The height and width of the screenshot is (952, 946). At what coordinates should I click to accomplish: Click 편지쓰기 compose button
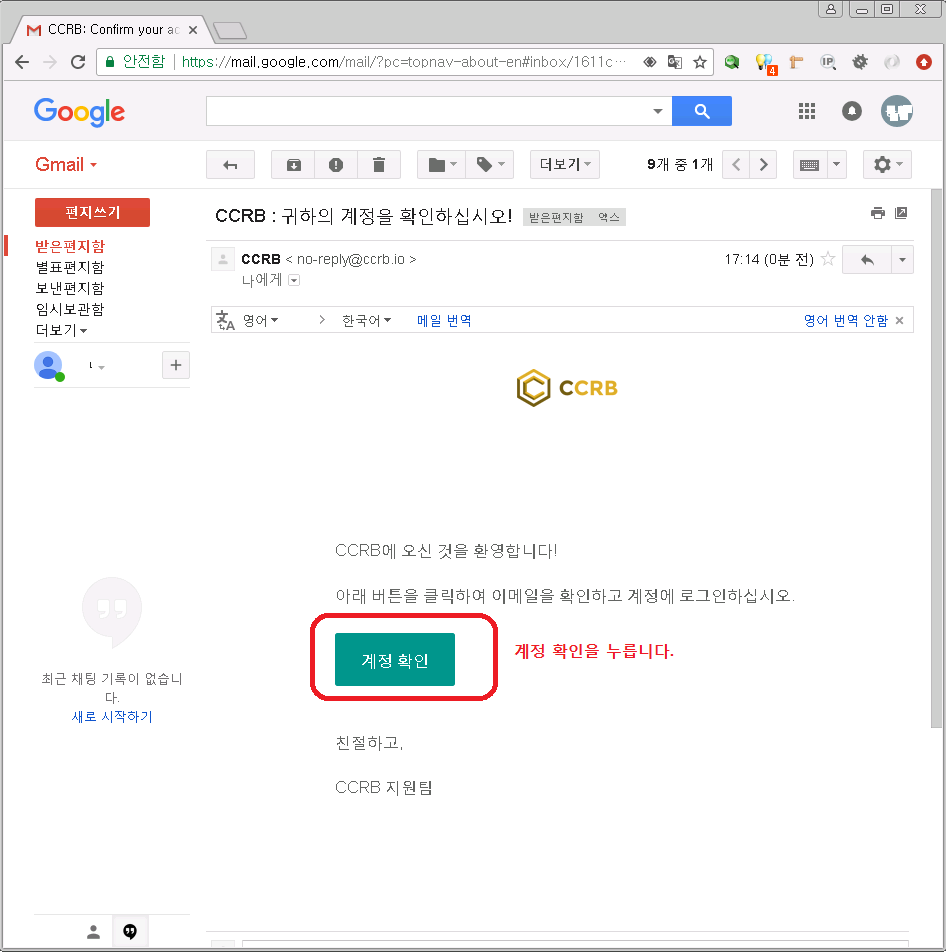coord(92,212)
